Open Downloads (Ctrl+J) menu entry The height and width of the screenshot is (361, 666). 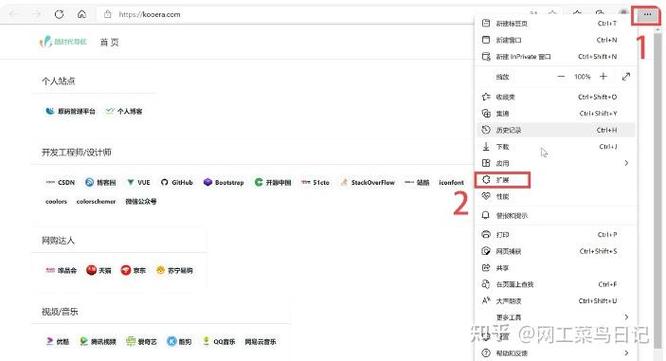coord(555,147)
